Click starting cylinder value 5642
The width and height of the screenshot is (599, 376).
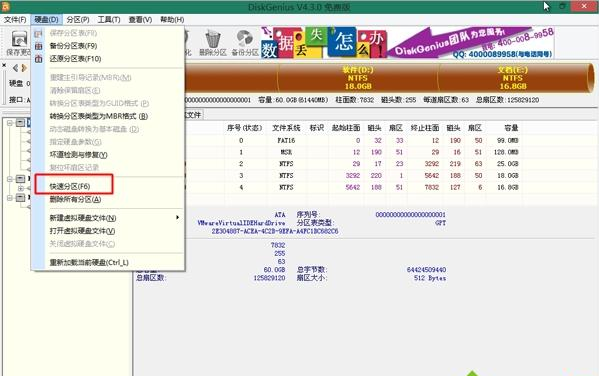pyautogui.click(x=353, y=187)
